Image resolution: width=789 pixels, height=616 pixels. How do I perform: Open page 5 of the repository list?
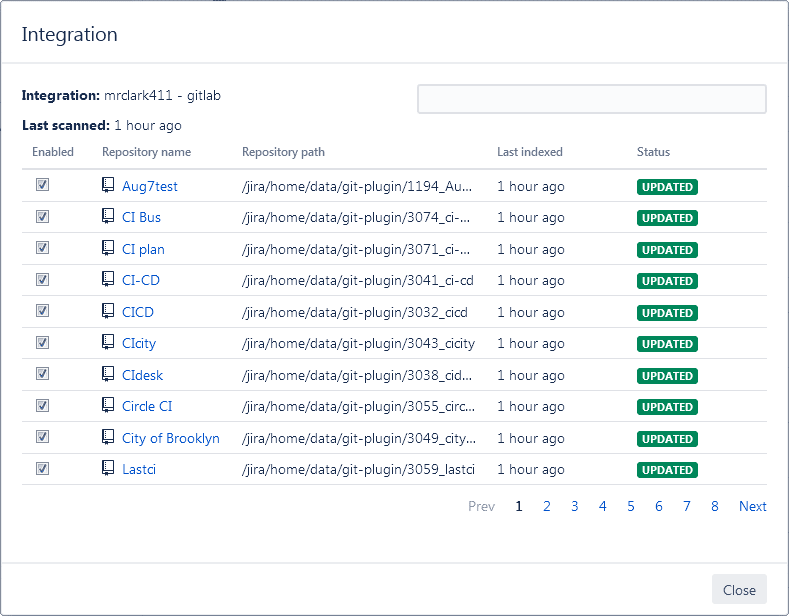tap(631, 506)
